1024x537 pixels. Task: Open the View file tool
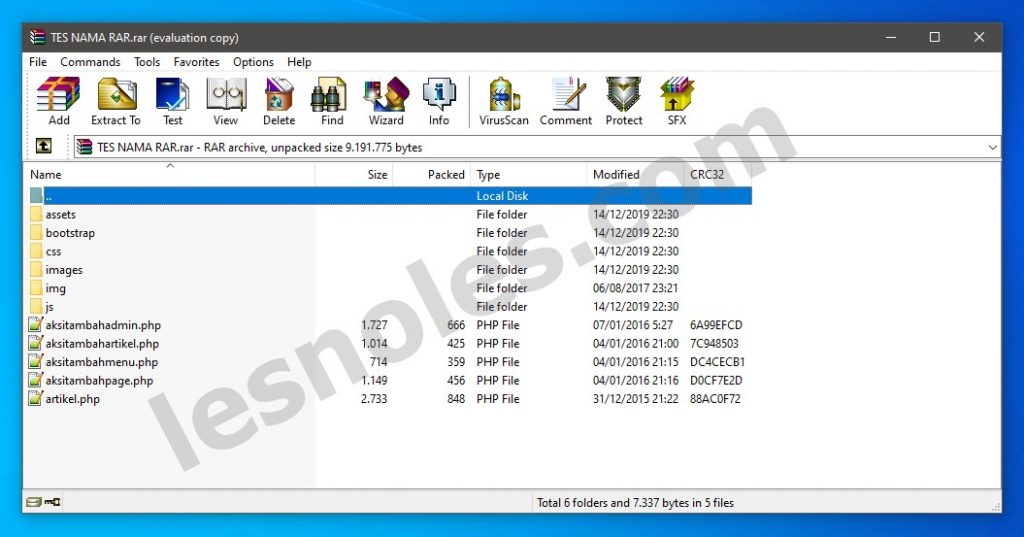pyautogui.click(x=225, y=101)
